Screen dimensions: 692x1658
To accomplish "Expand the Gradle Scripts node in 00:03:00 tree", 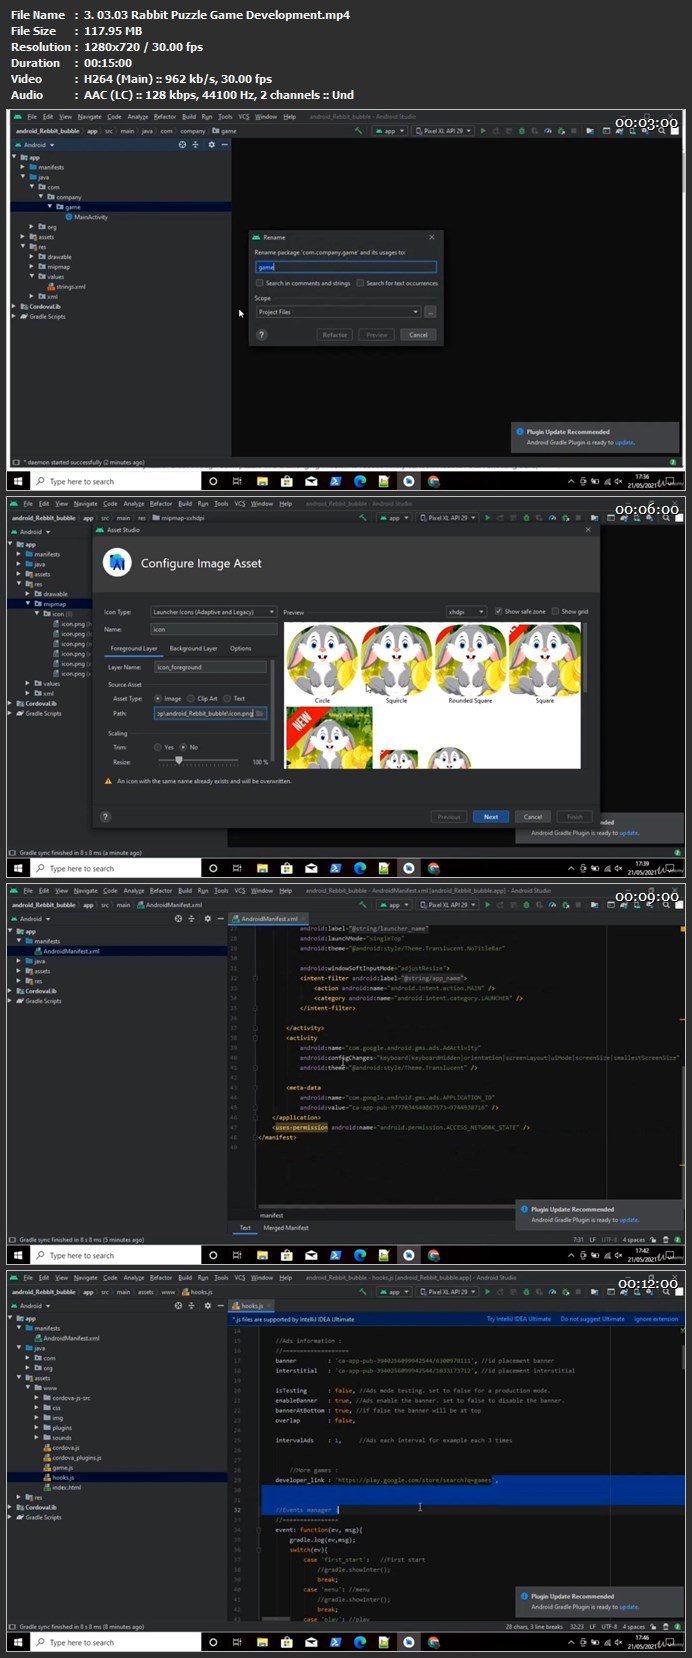I will coord(15,316).
